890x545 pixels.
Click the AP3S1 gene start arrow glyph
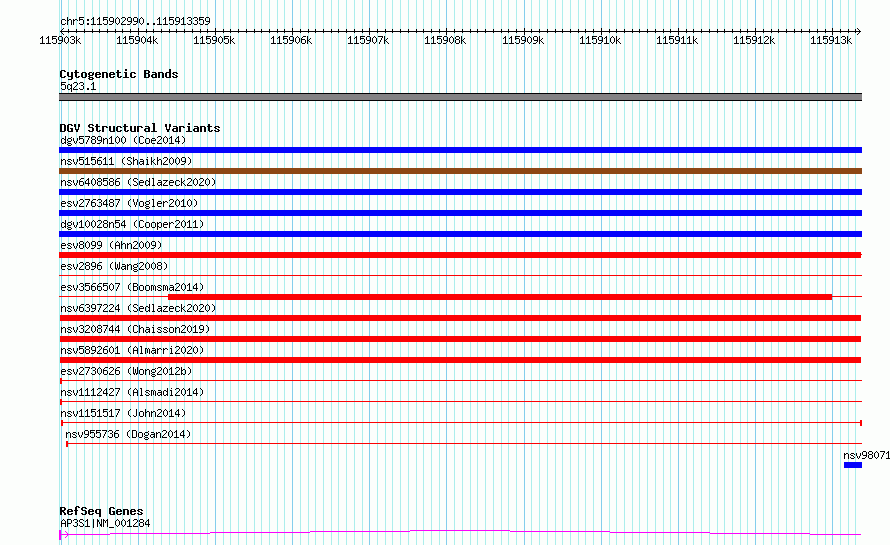click(x=64, y=534)
